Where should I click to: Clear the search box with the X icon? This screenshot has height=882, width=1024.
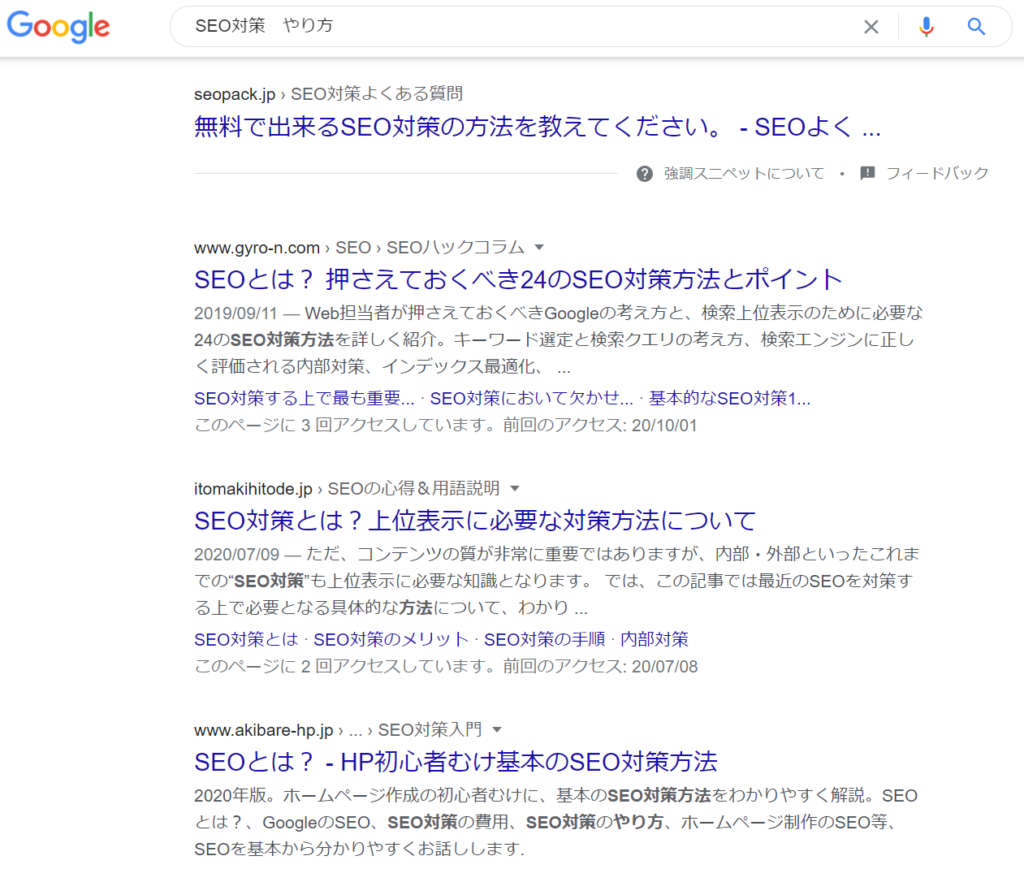point(871,27)
